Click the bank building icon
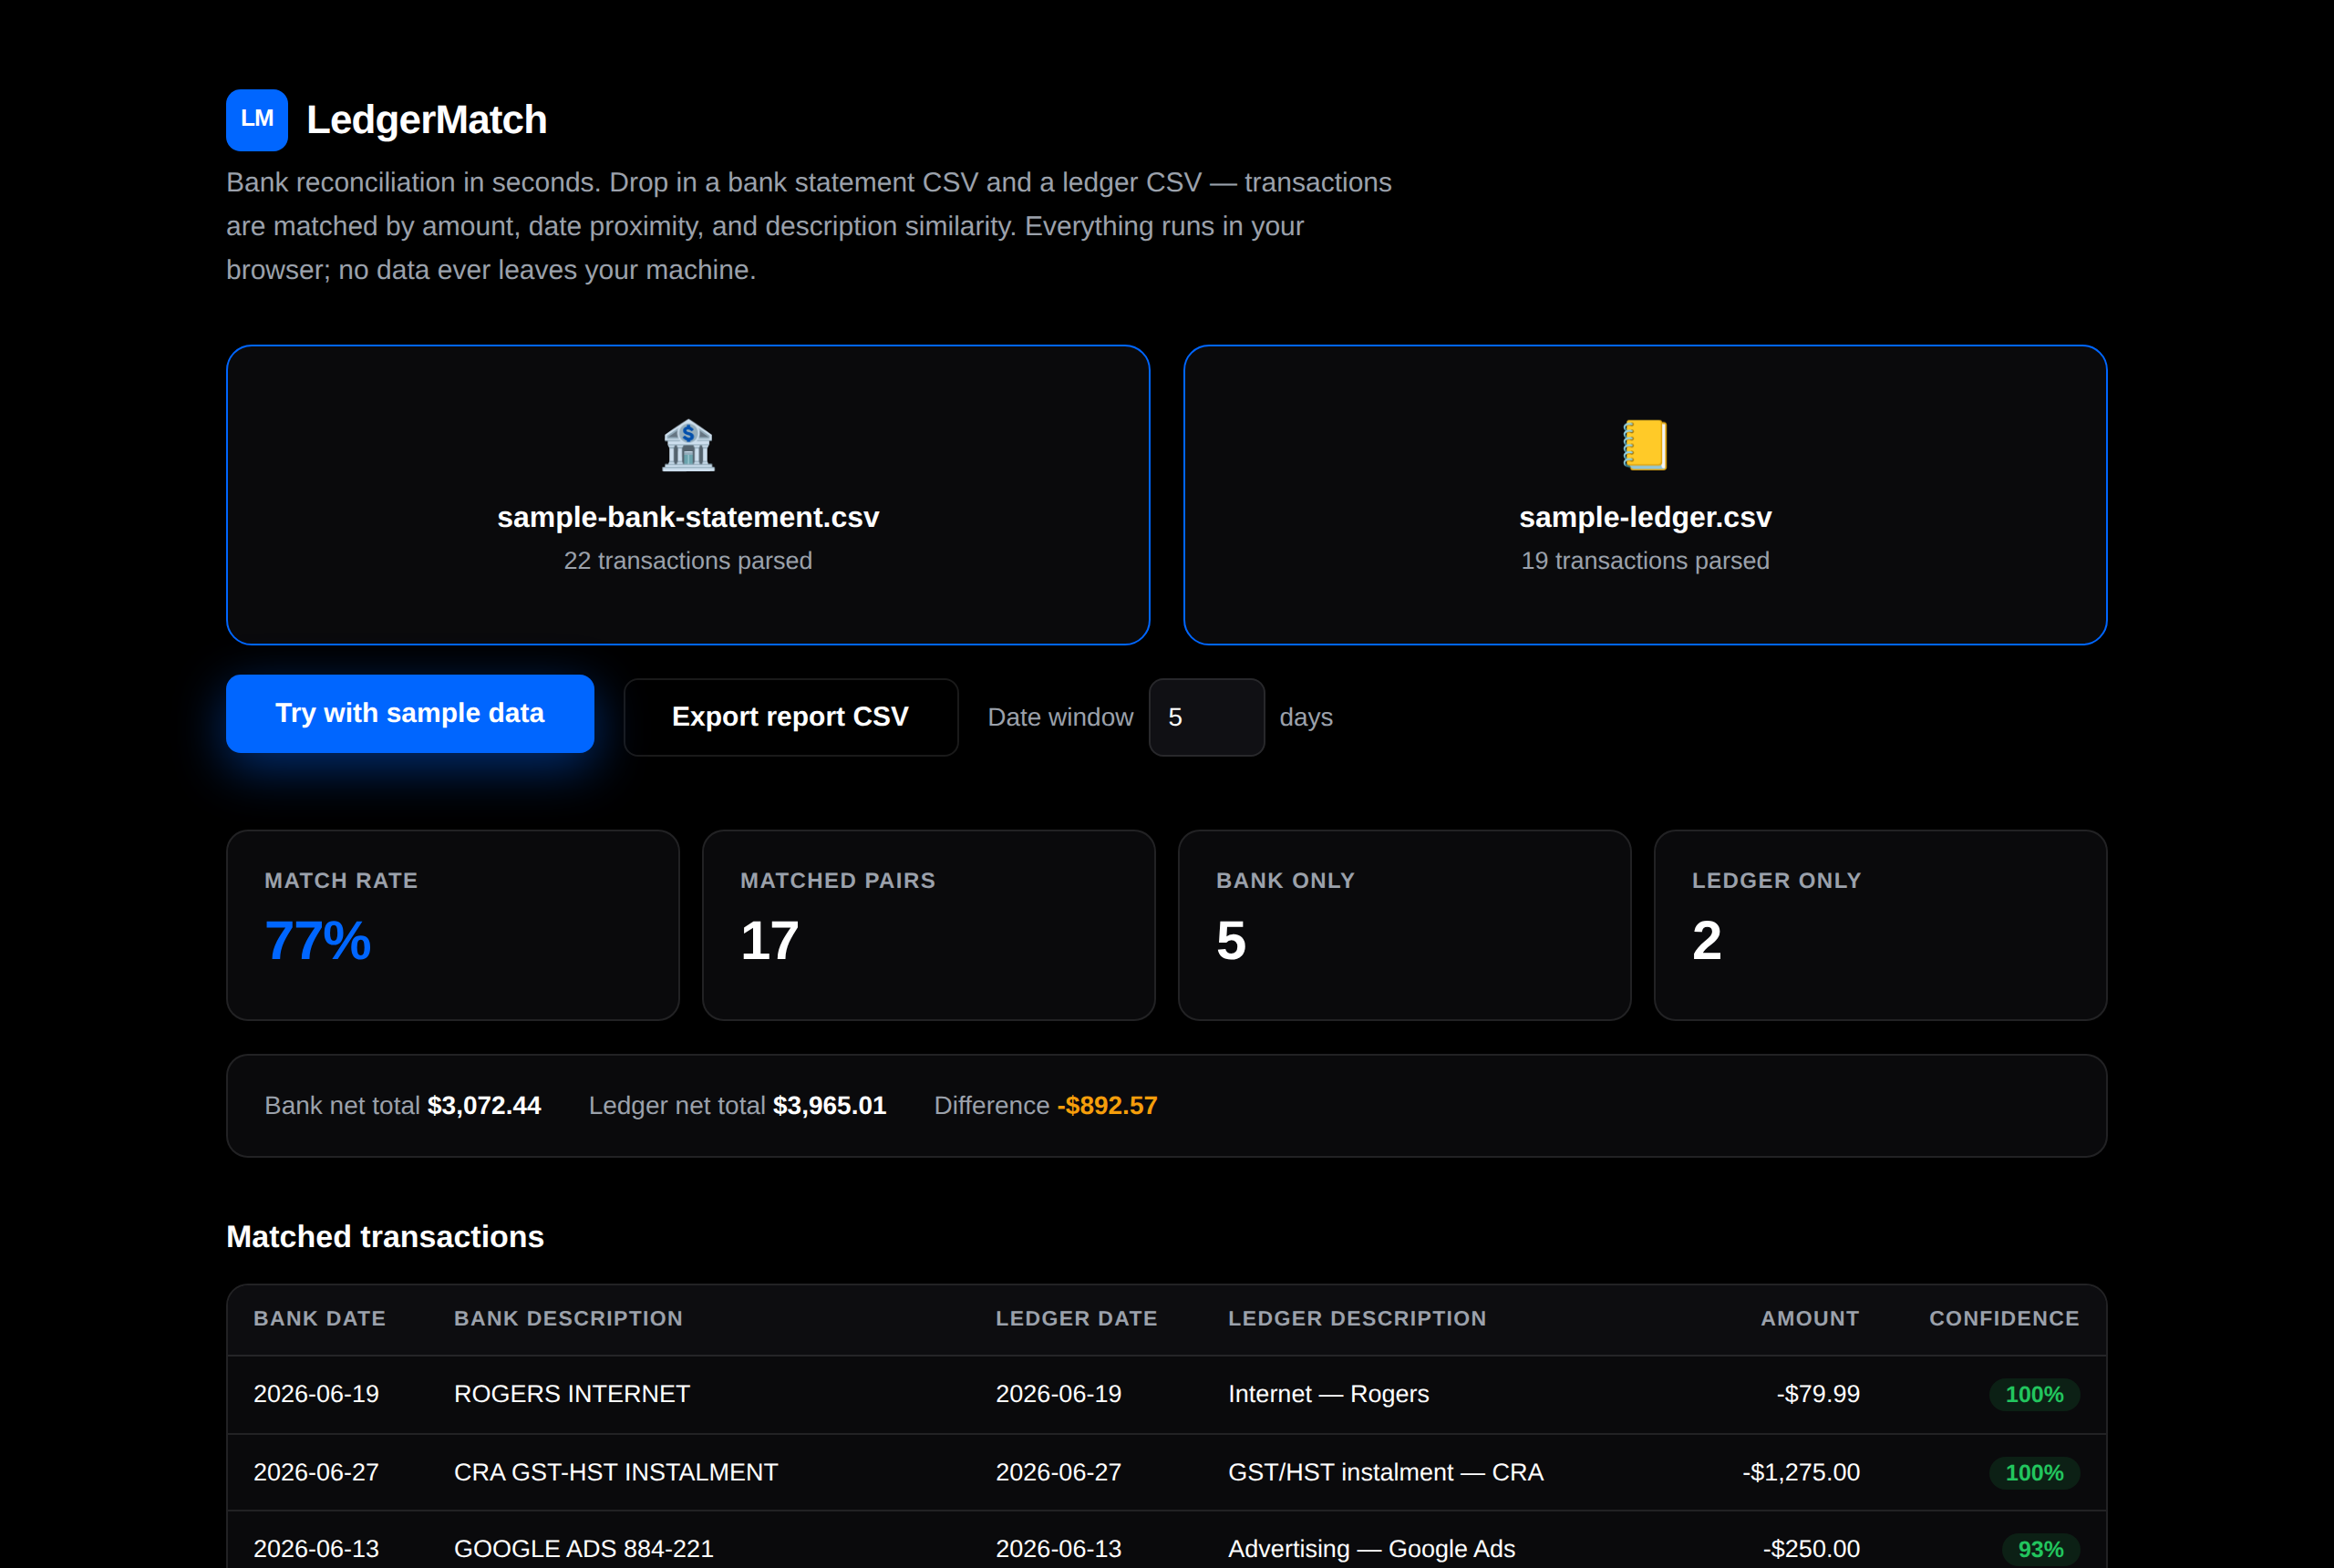Viewport: 2334px width, 1568px height. (688, 445)
